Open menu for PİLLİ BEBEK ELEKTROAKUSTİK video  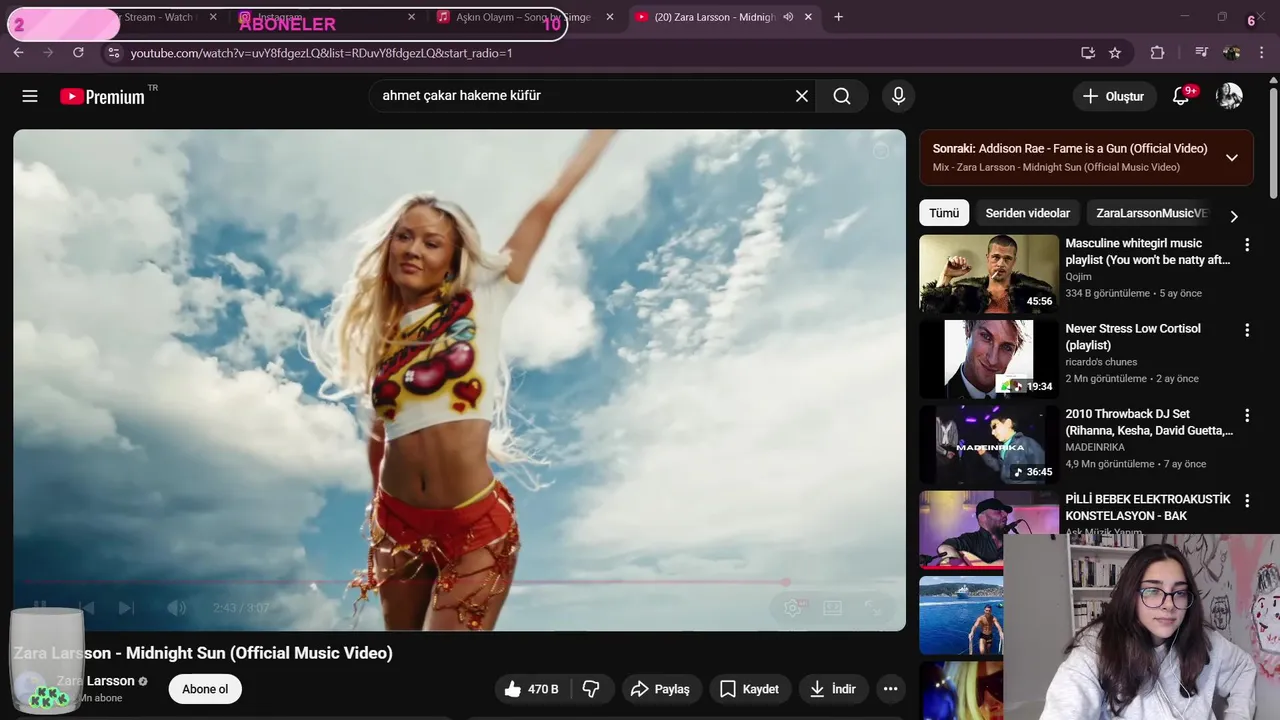1247,500
